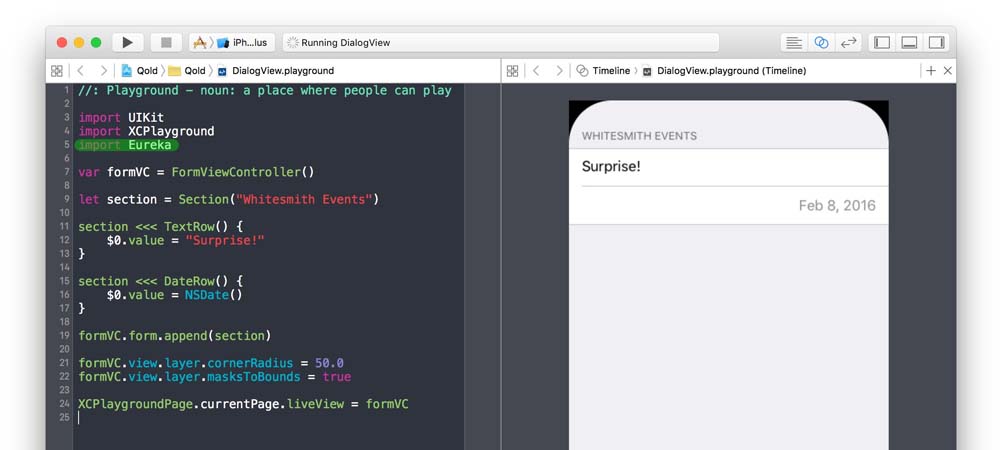Open DialogView.playground (Timeline) breadcrumb

pos(724,71)
